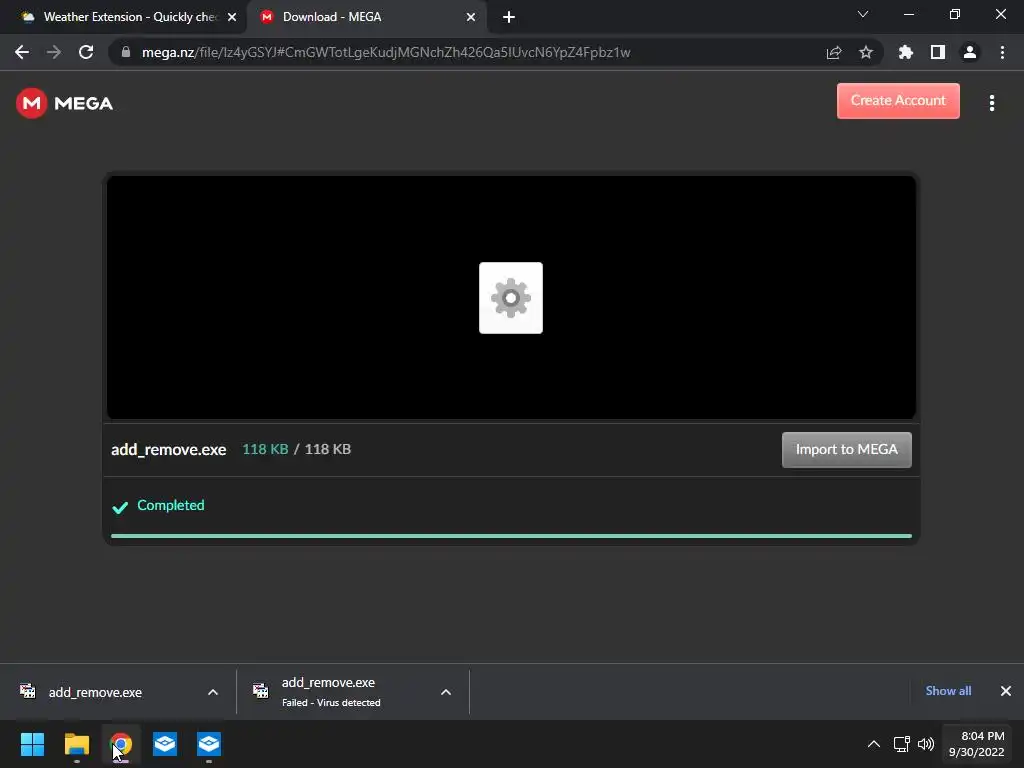Screen dimensions: 1024x768
Task: Click Failed - Virus detected text
Action: coord(331,703)
